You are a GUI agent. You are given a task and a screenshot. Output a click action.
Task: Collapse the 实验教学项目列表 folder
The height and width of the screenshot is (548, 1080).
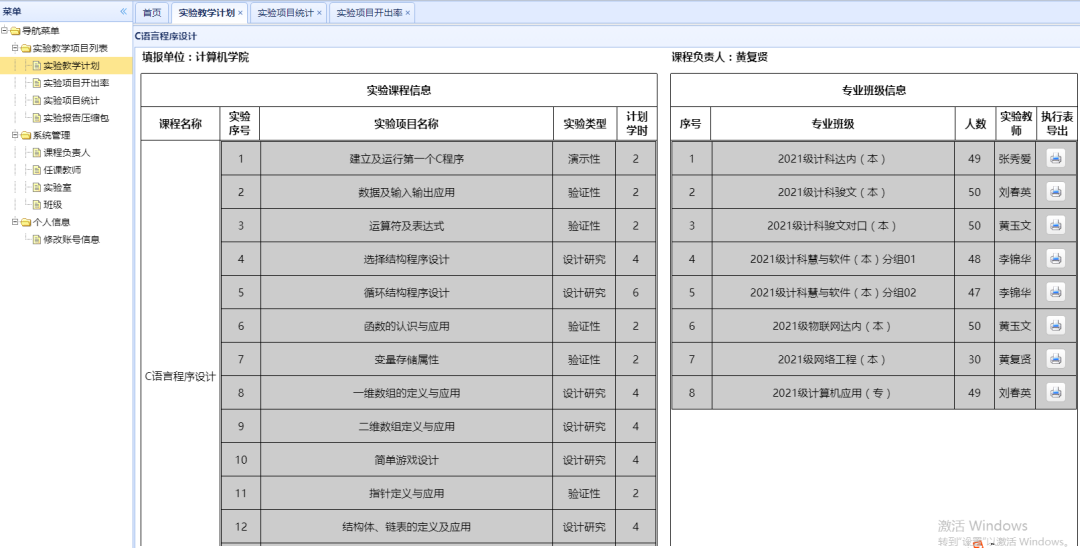[x=14, y=48]
